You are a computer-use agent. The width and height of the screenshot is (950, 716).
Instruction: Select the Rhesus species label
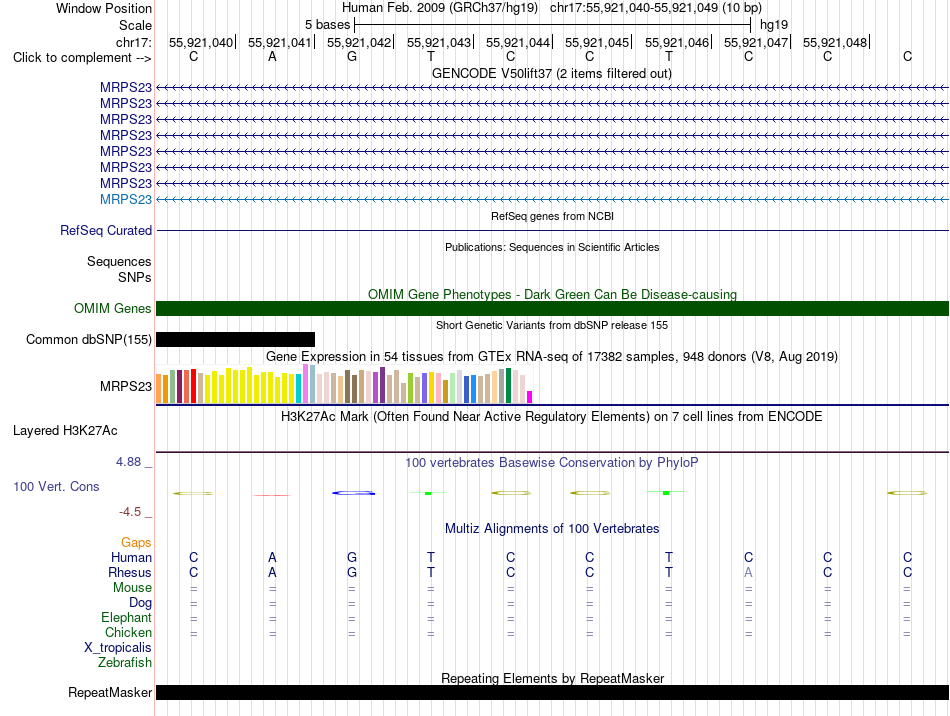click(130, 572)
